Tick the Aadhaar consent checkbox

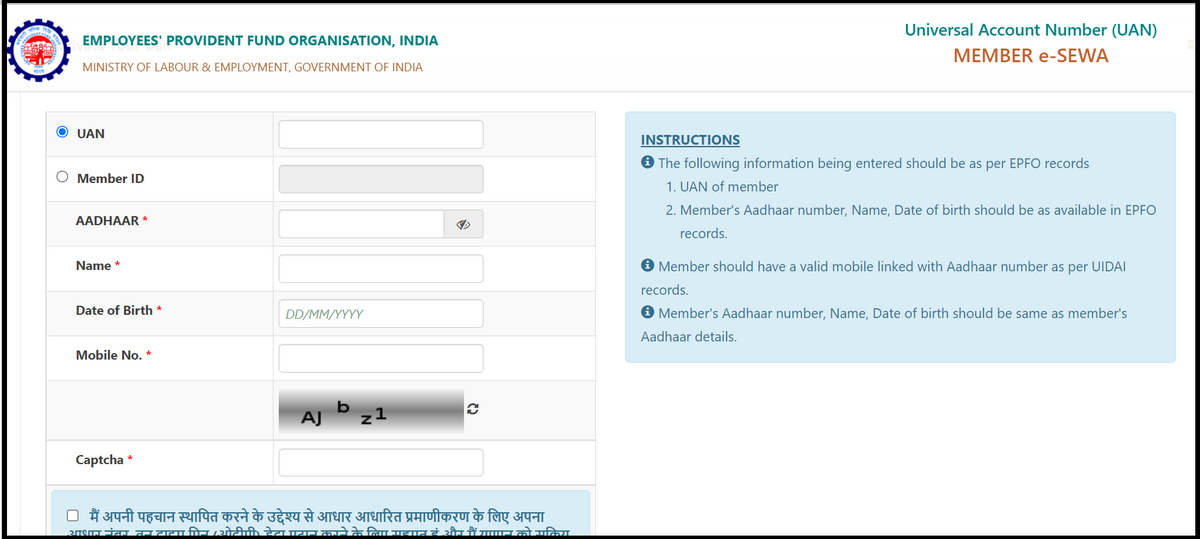click(72, 516)
